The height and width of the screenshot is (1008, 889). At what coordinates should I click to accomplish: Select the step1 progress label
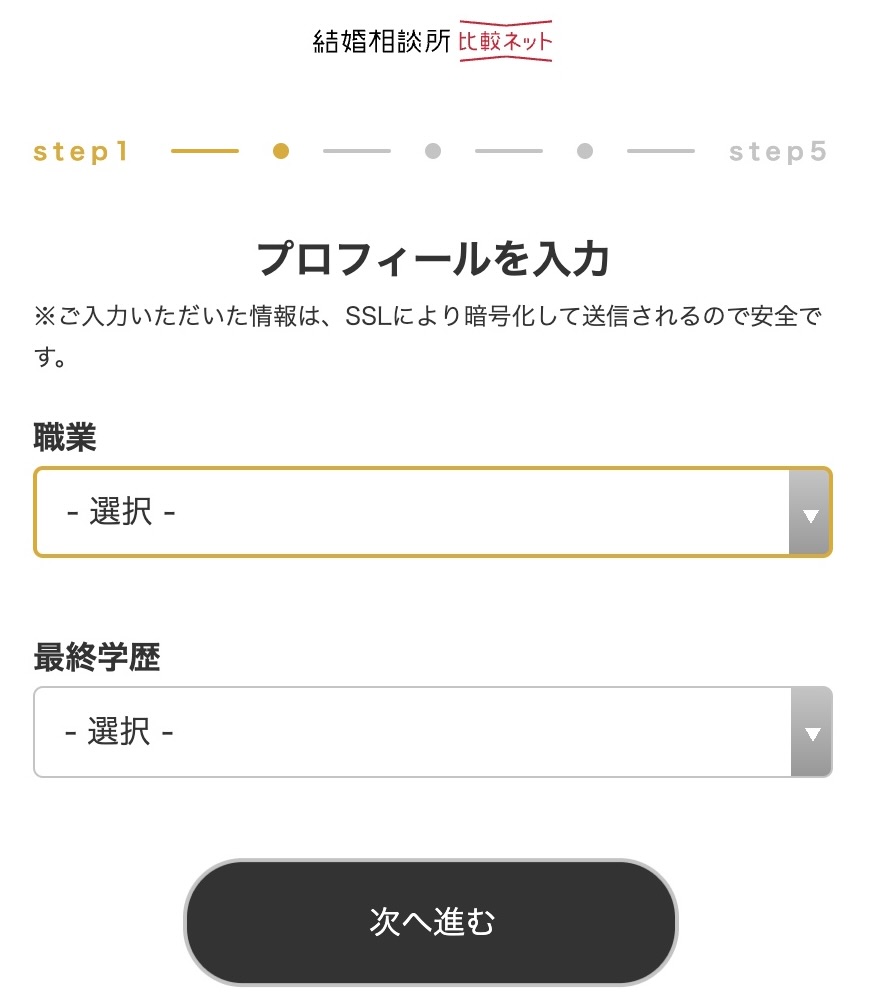[x=81, y=152]
